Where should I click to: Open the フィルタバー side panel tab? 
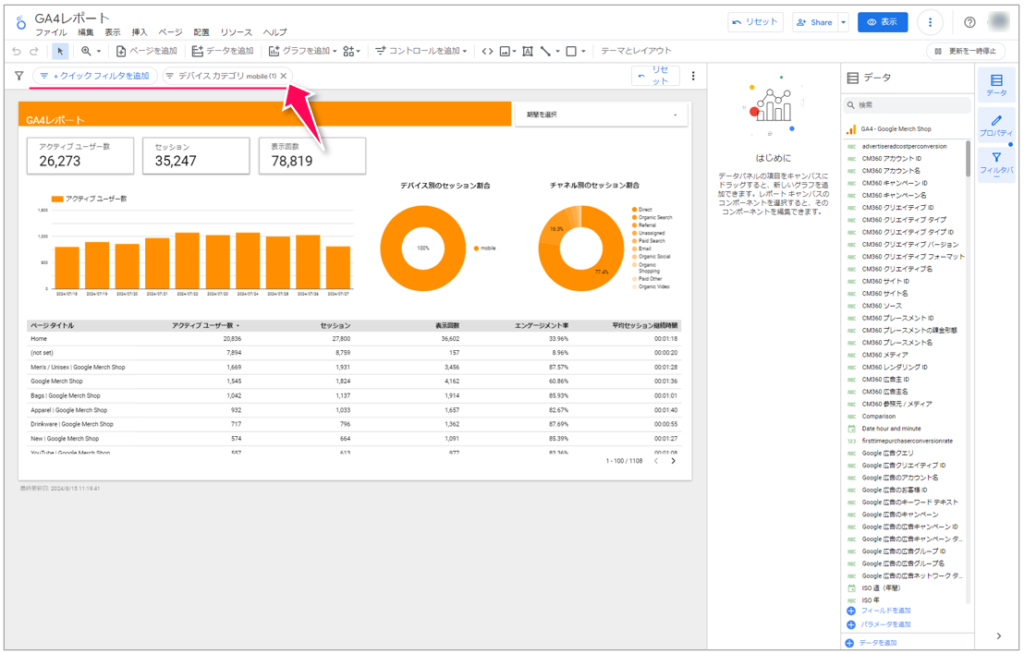(x=996, y=163)
